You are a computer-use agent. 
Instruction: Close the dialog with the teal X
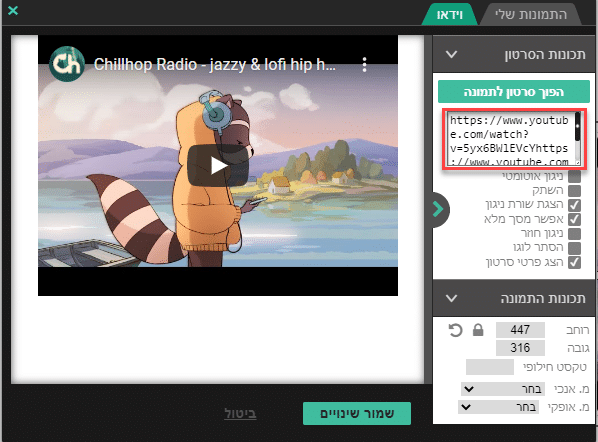coord(13,10)
